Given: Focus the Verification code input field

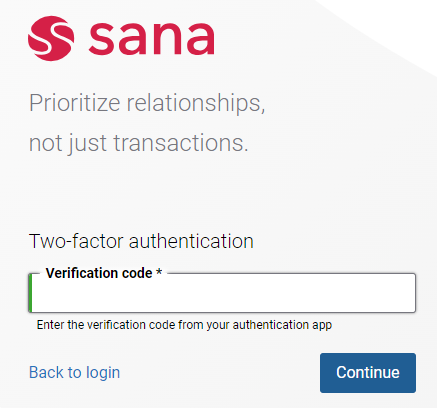Looking at the screenshot, I should (222, 293).
